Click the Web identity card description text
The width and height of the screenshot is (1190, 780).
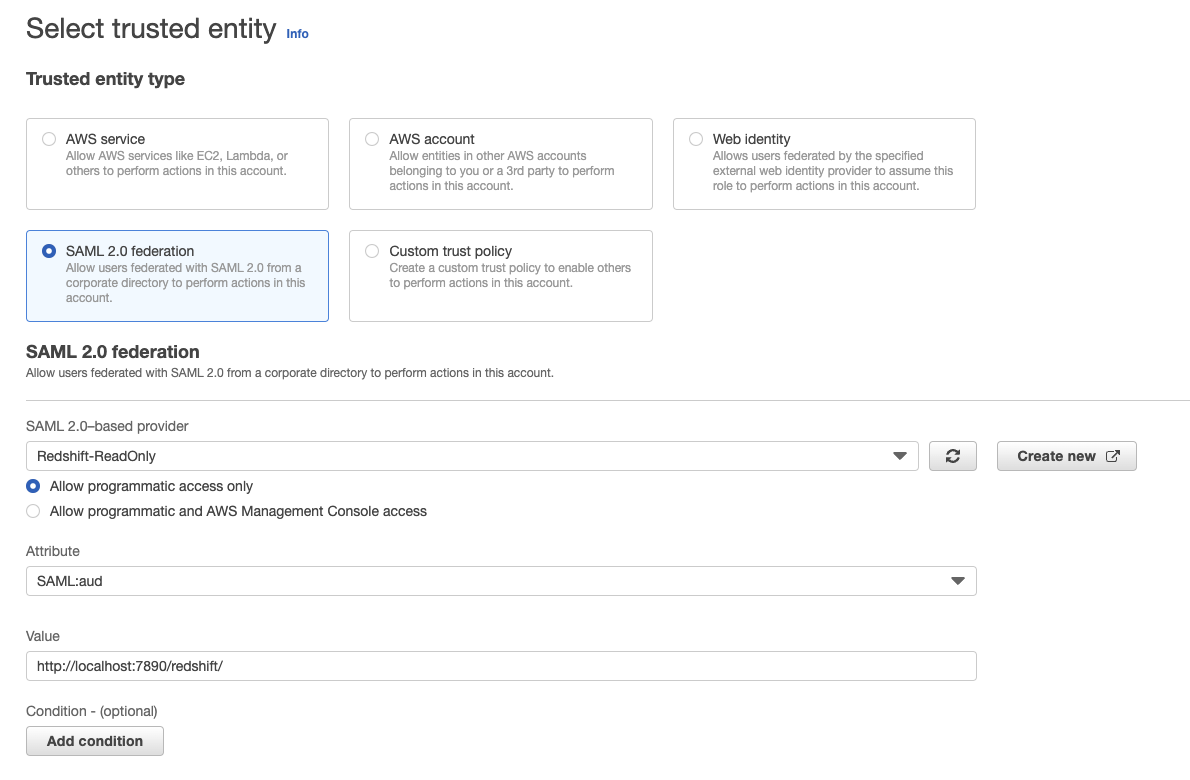point(833,171)
